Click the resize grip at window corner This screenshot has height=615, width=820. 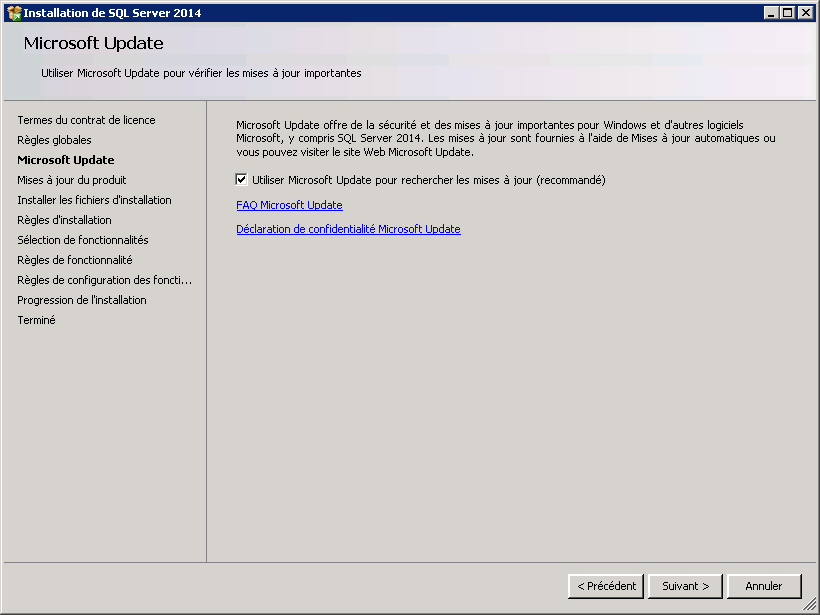pos(810,605)
